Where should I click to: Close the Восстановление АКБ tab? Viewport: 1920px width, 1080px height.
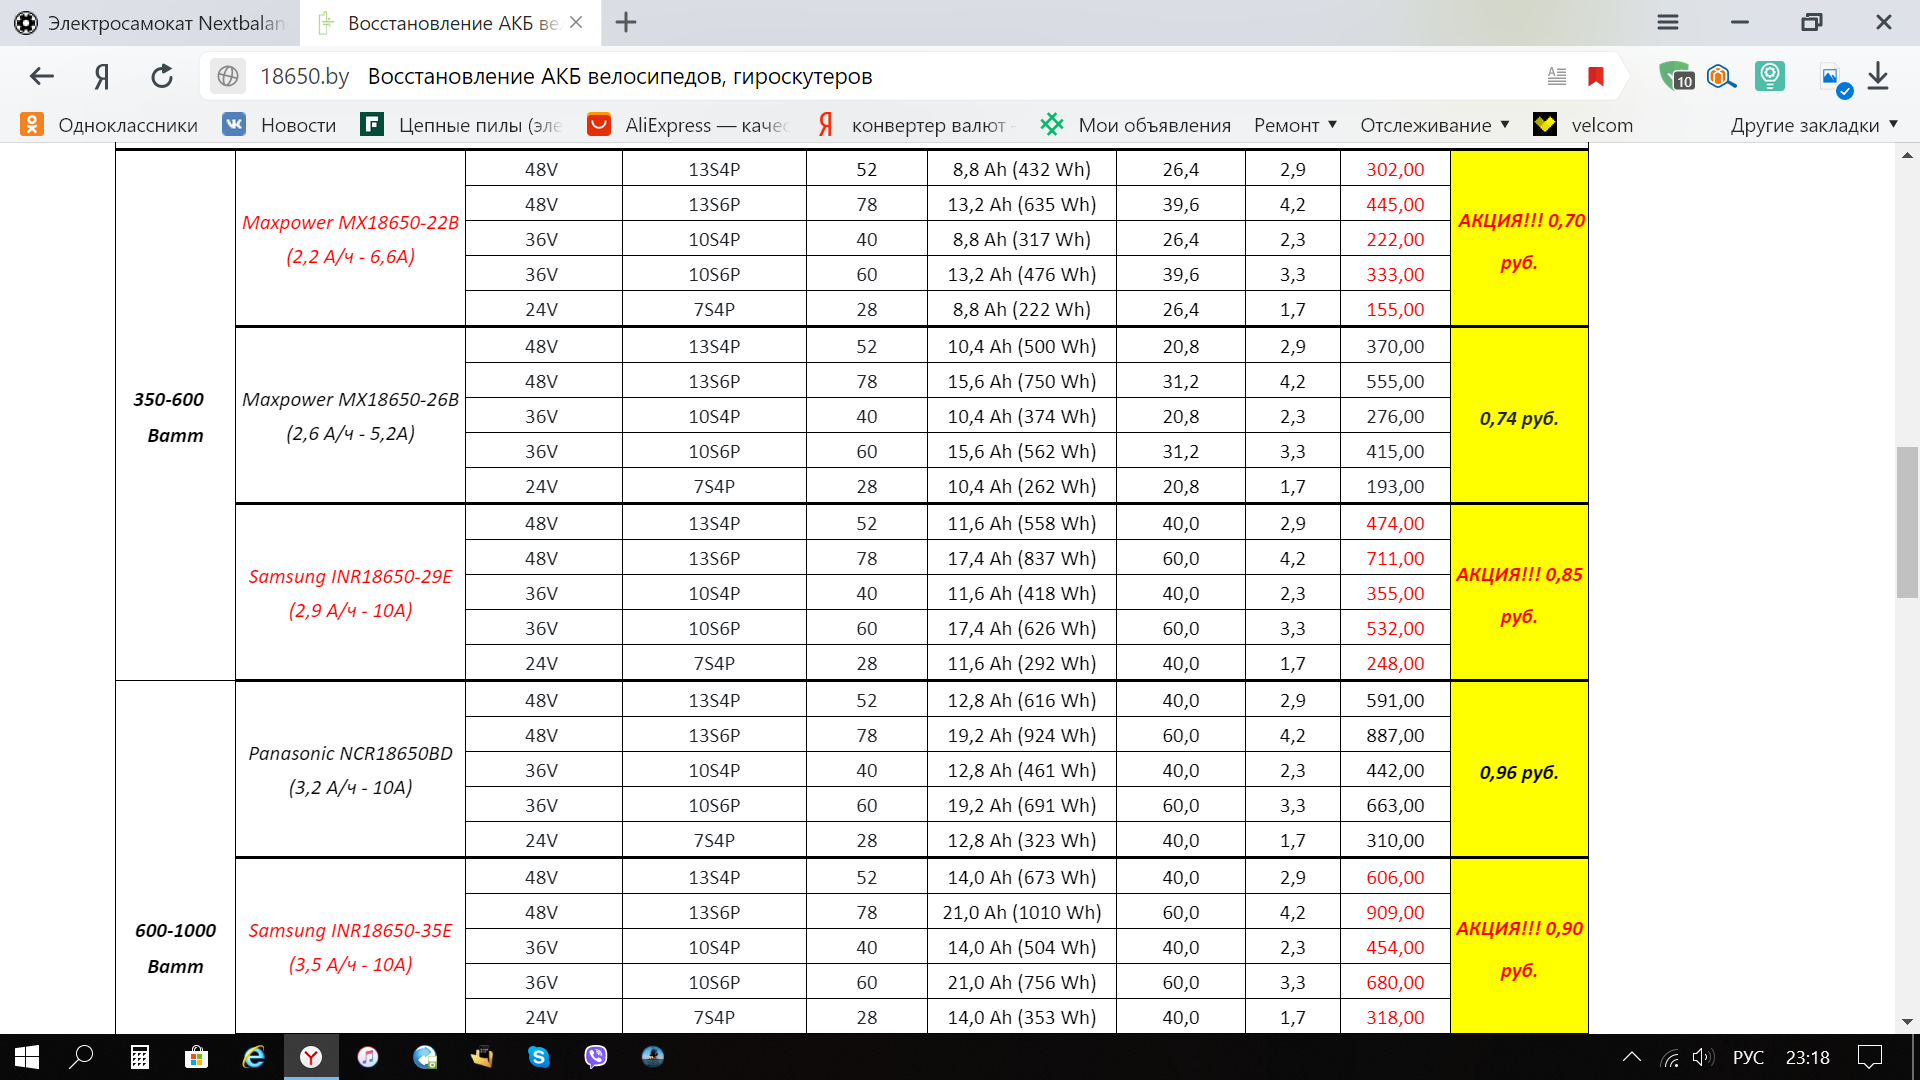576,22
